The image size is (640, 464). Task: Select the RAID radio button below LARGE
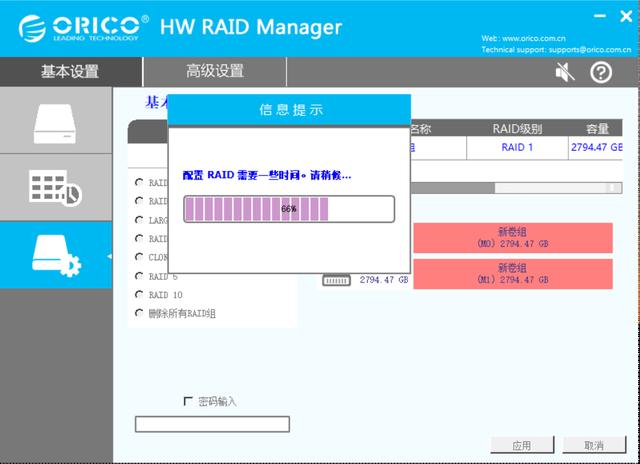139,238
